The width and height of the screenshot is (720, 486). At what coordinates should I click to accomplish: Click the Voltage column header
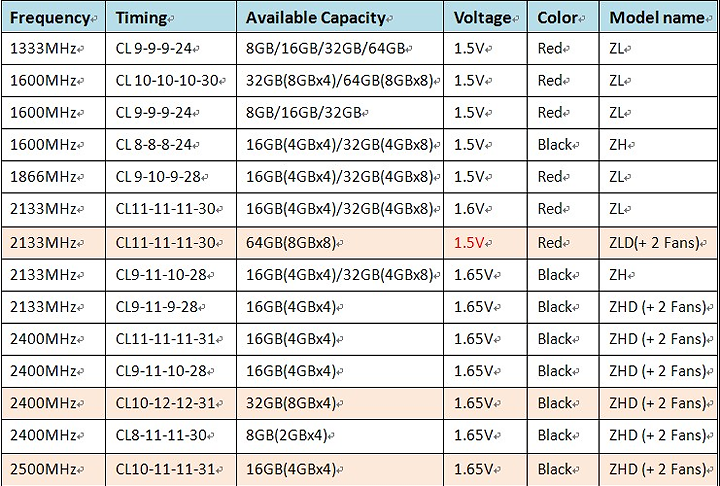(x=485, y=18)
